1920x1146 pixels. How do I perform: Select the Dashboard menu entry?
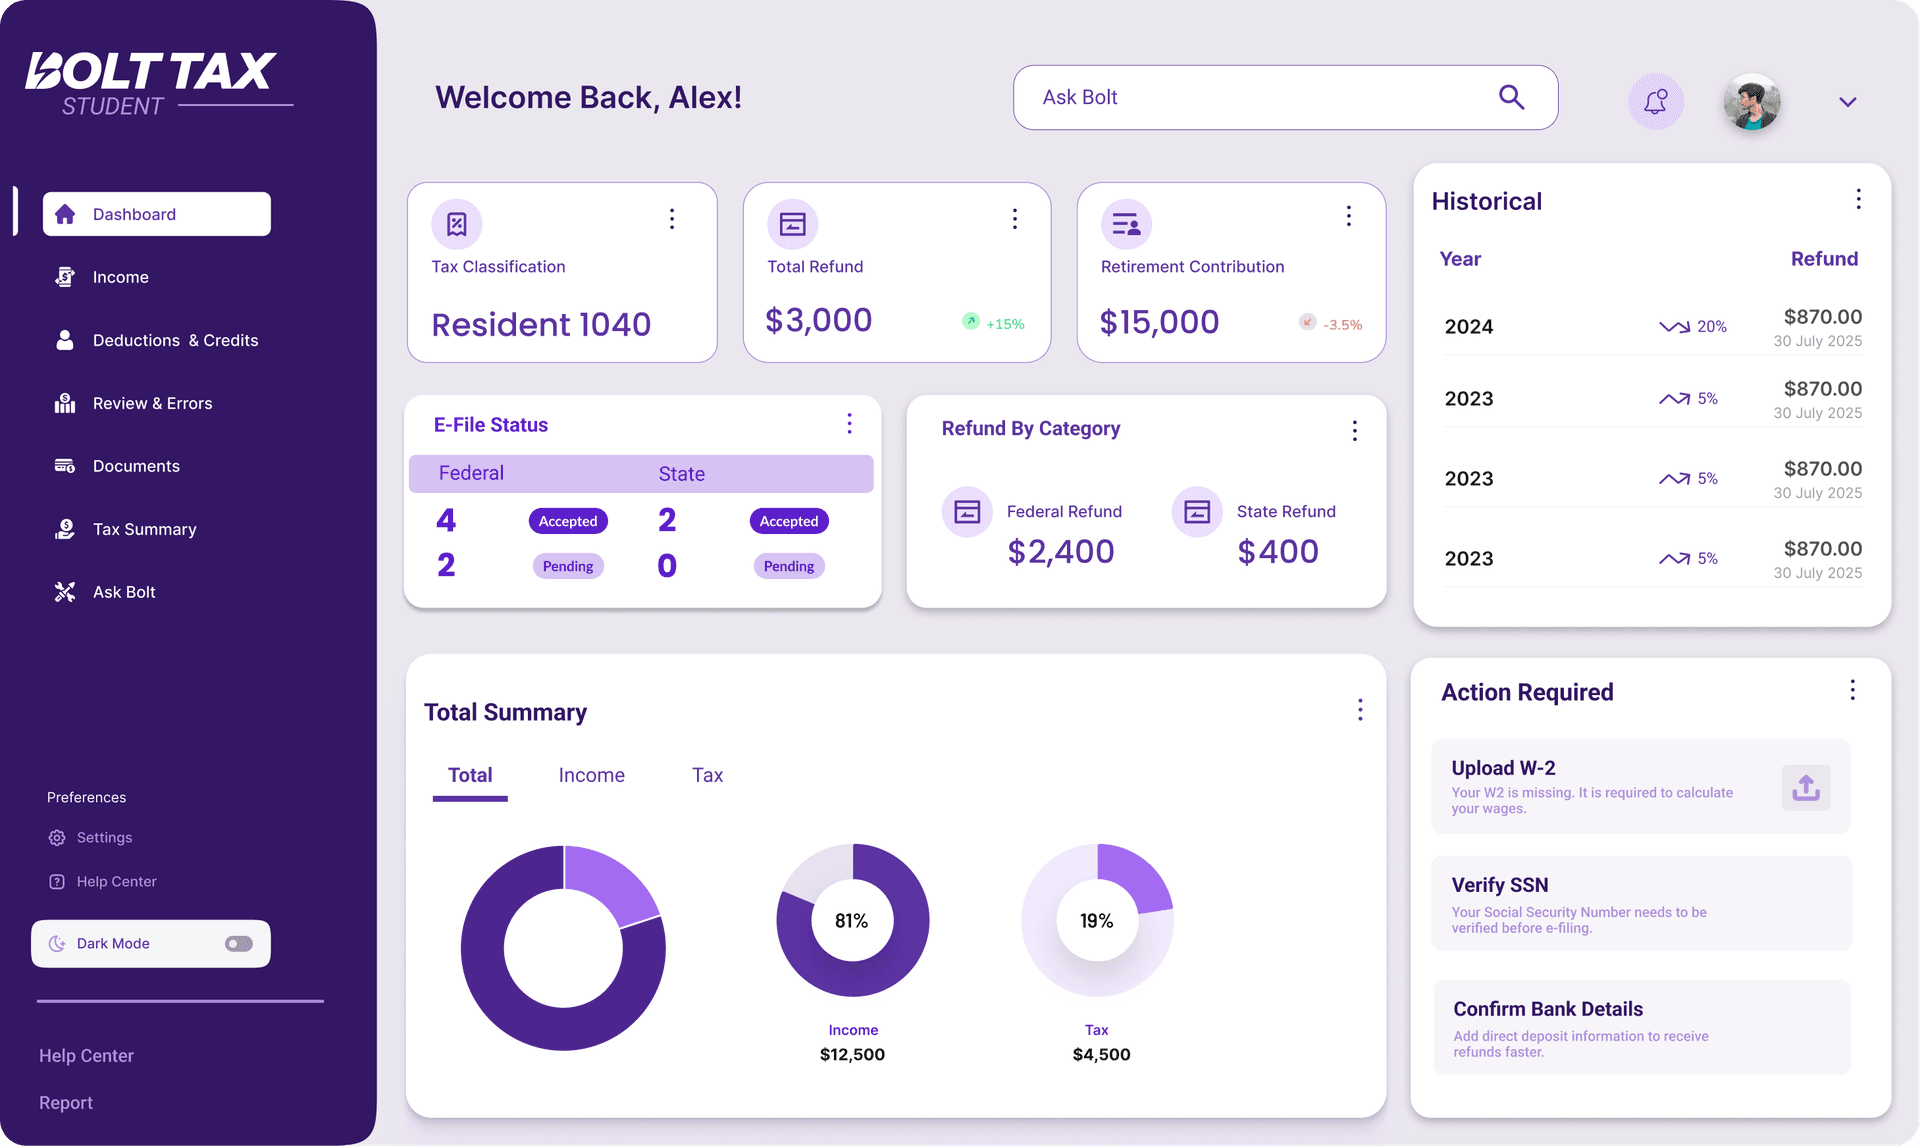click(156, 213)
